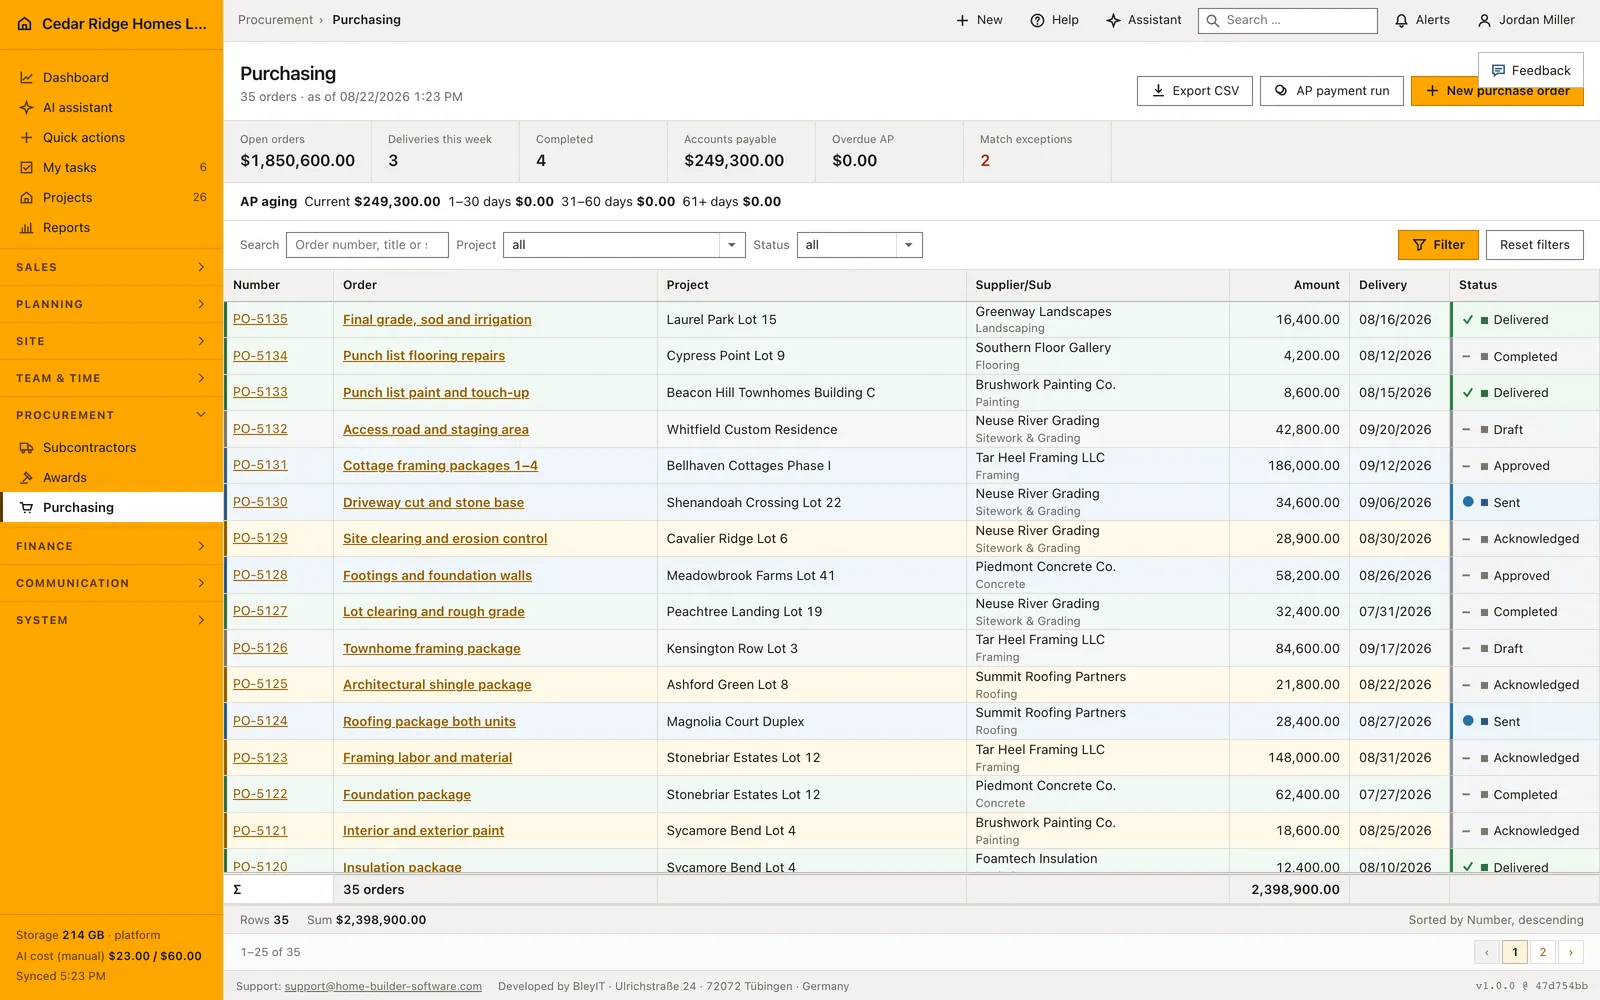This screenshot has width=1600, height=1000.
Task: Open Townhome framing package order link
Action: pyautogui.click(x=432, y=649)
